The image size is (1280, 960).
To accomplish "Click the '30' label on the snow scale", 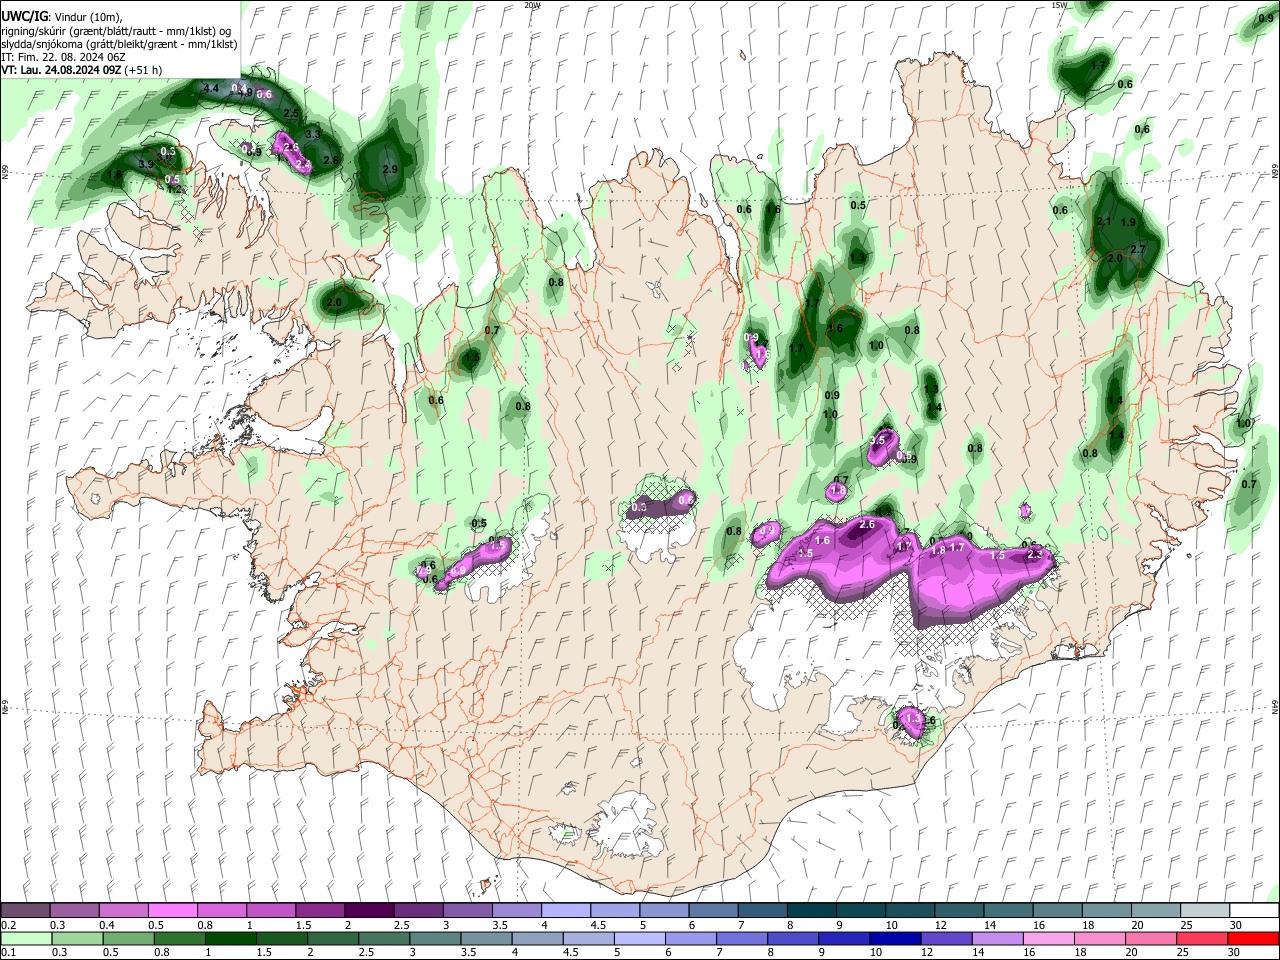I will point(1236,925).
